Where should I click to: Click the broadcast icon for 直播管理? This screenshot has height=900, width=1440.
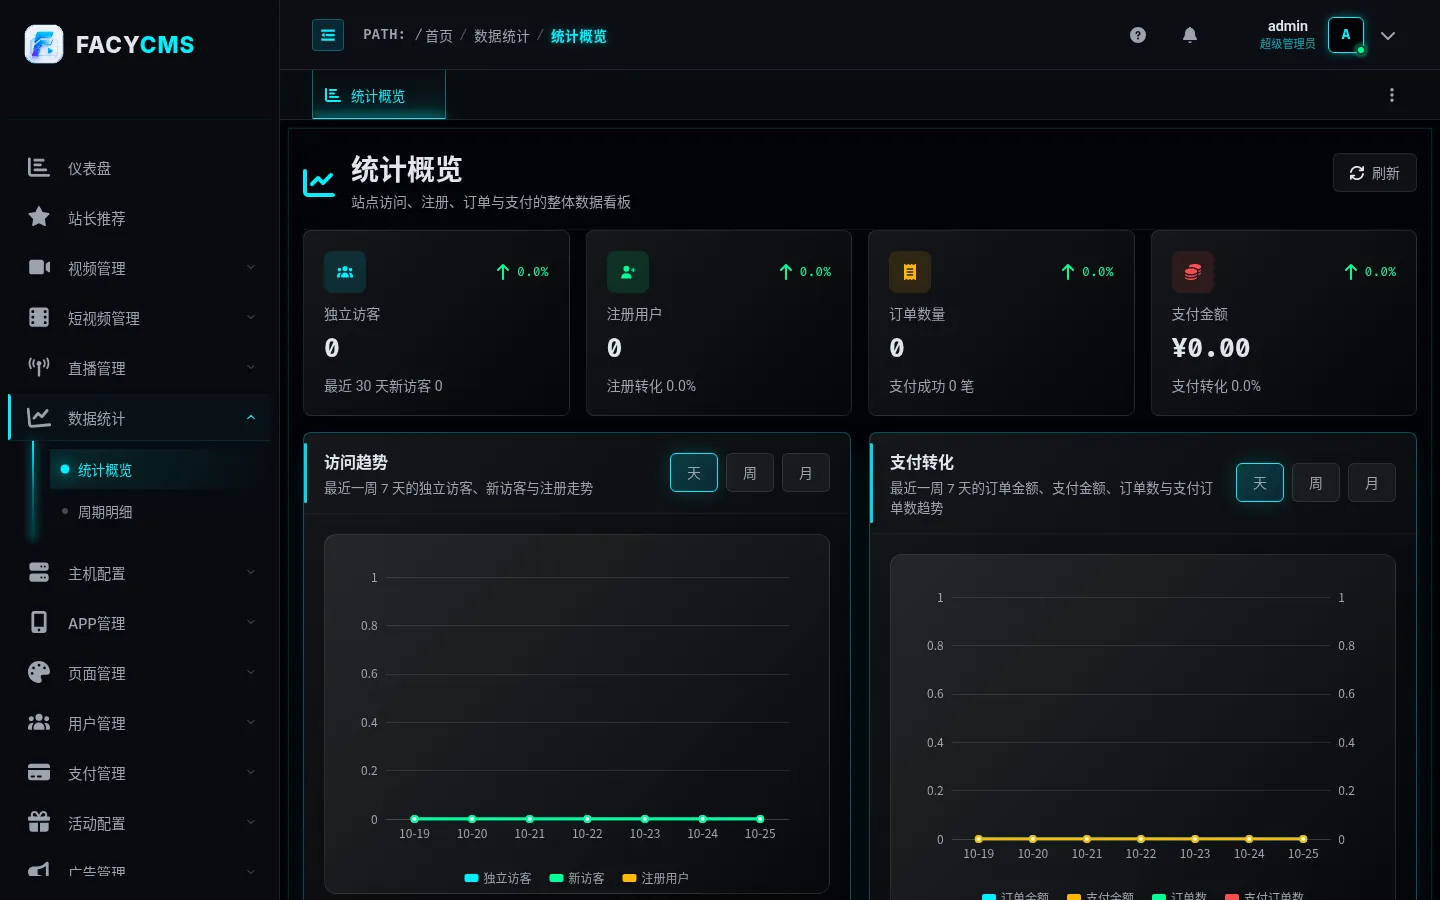coord(39,367)
